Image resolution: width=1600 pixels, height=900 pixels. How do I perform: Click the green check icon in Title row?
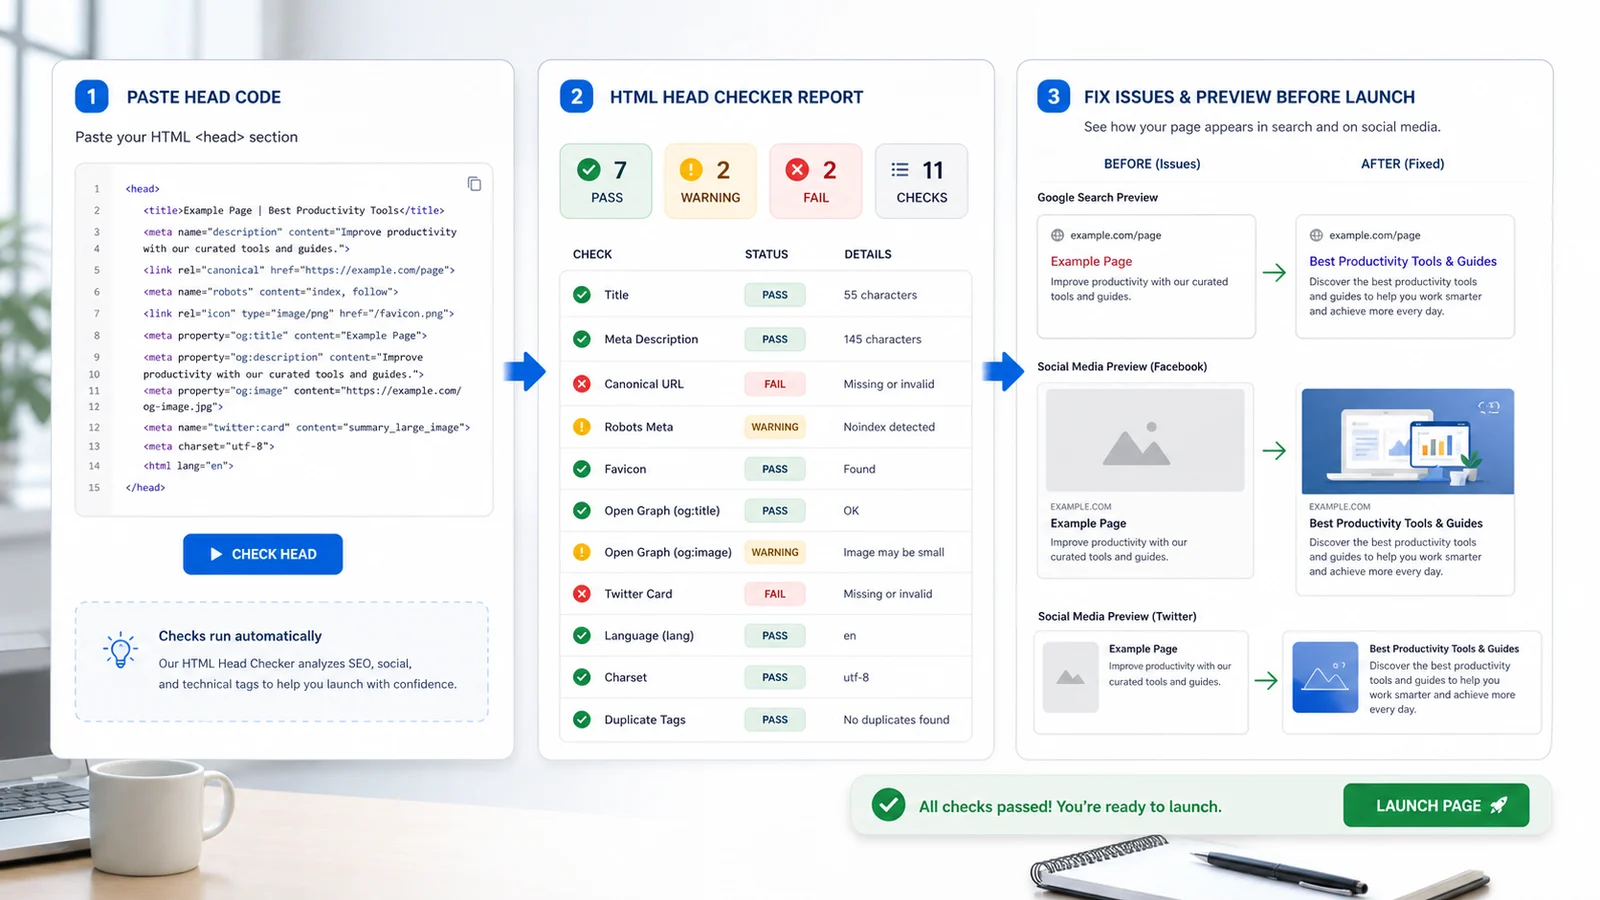coord(582,295)
